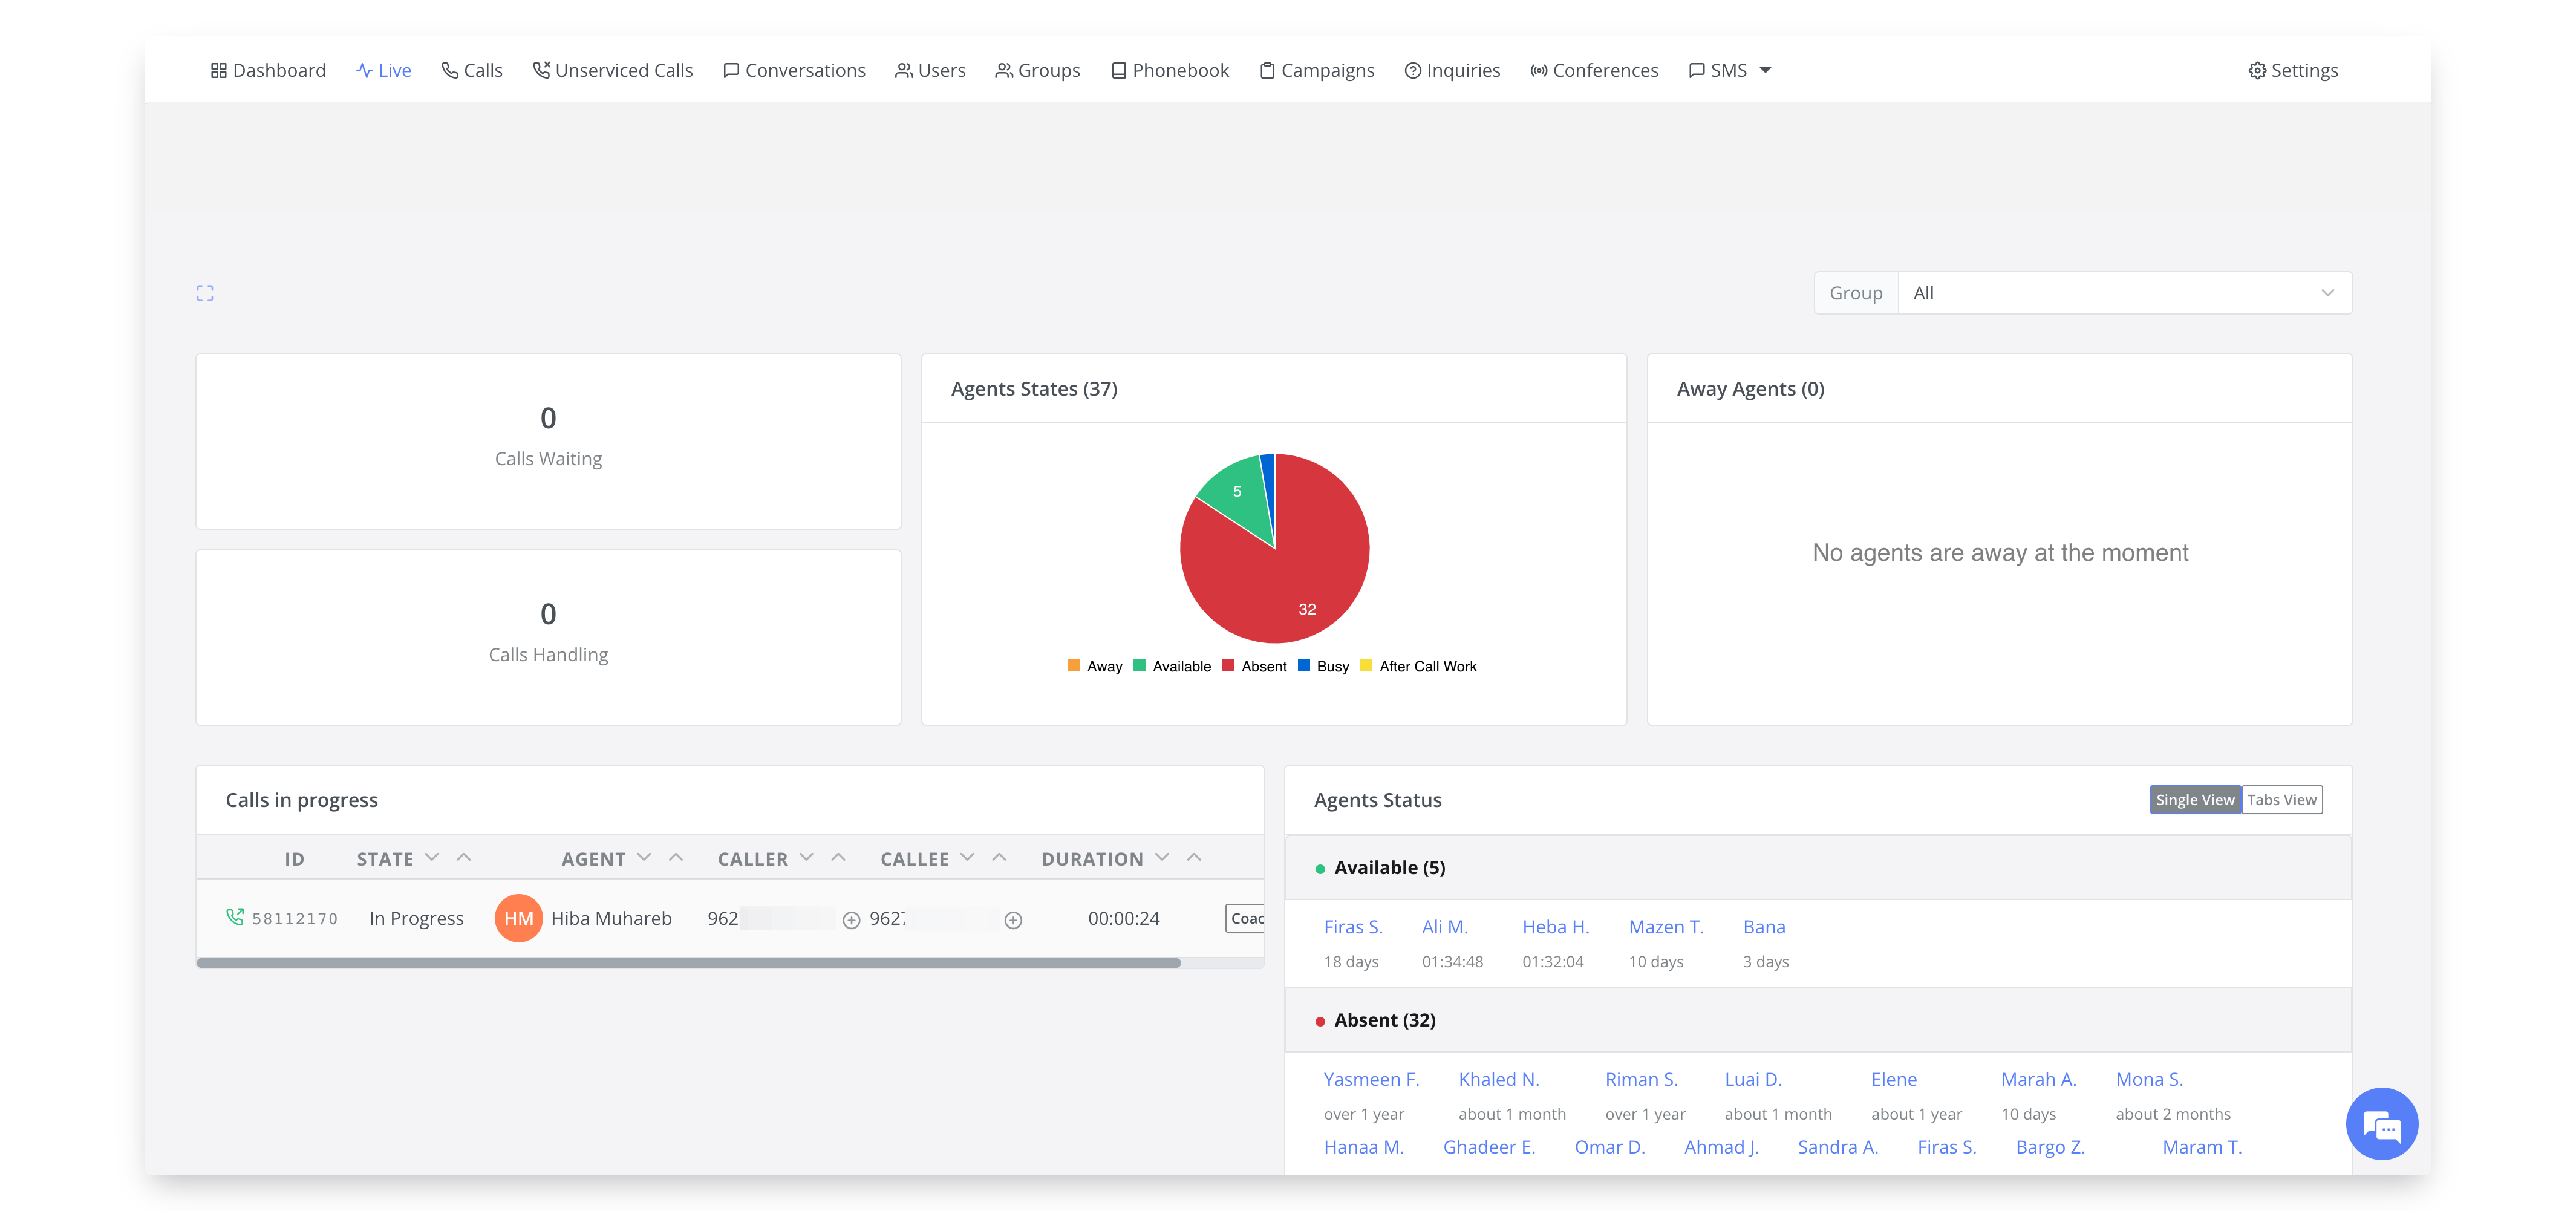Viewport: 2576px width, 1211px height.
Task: Sort DURATION column descending arrow
Action: tap(1162, 857)
